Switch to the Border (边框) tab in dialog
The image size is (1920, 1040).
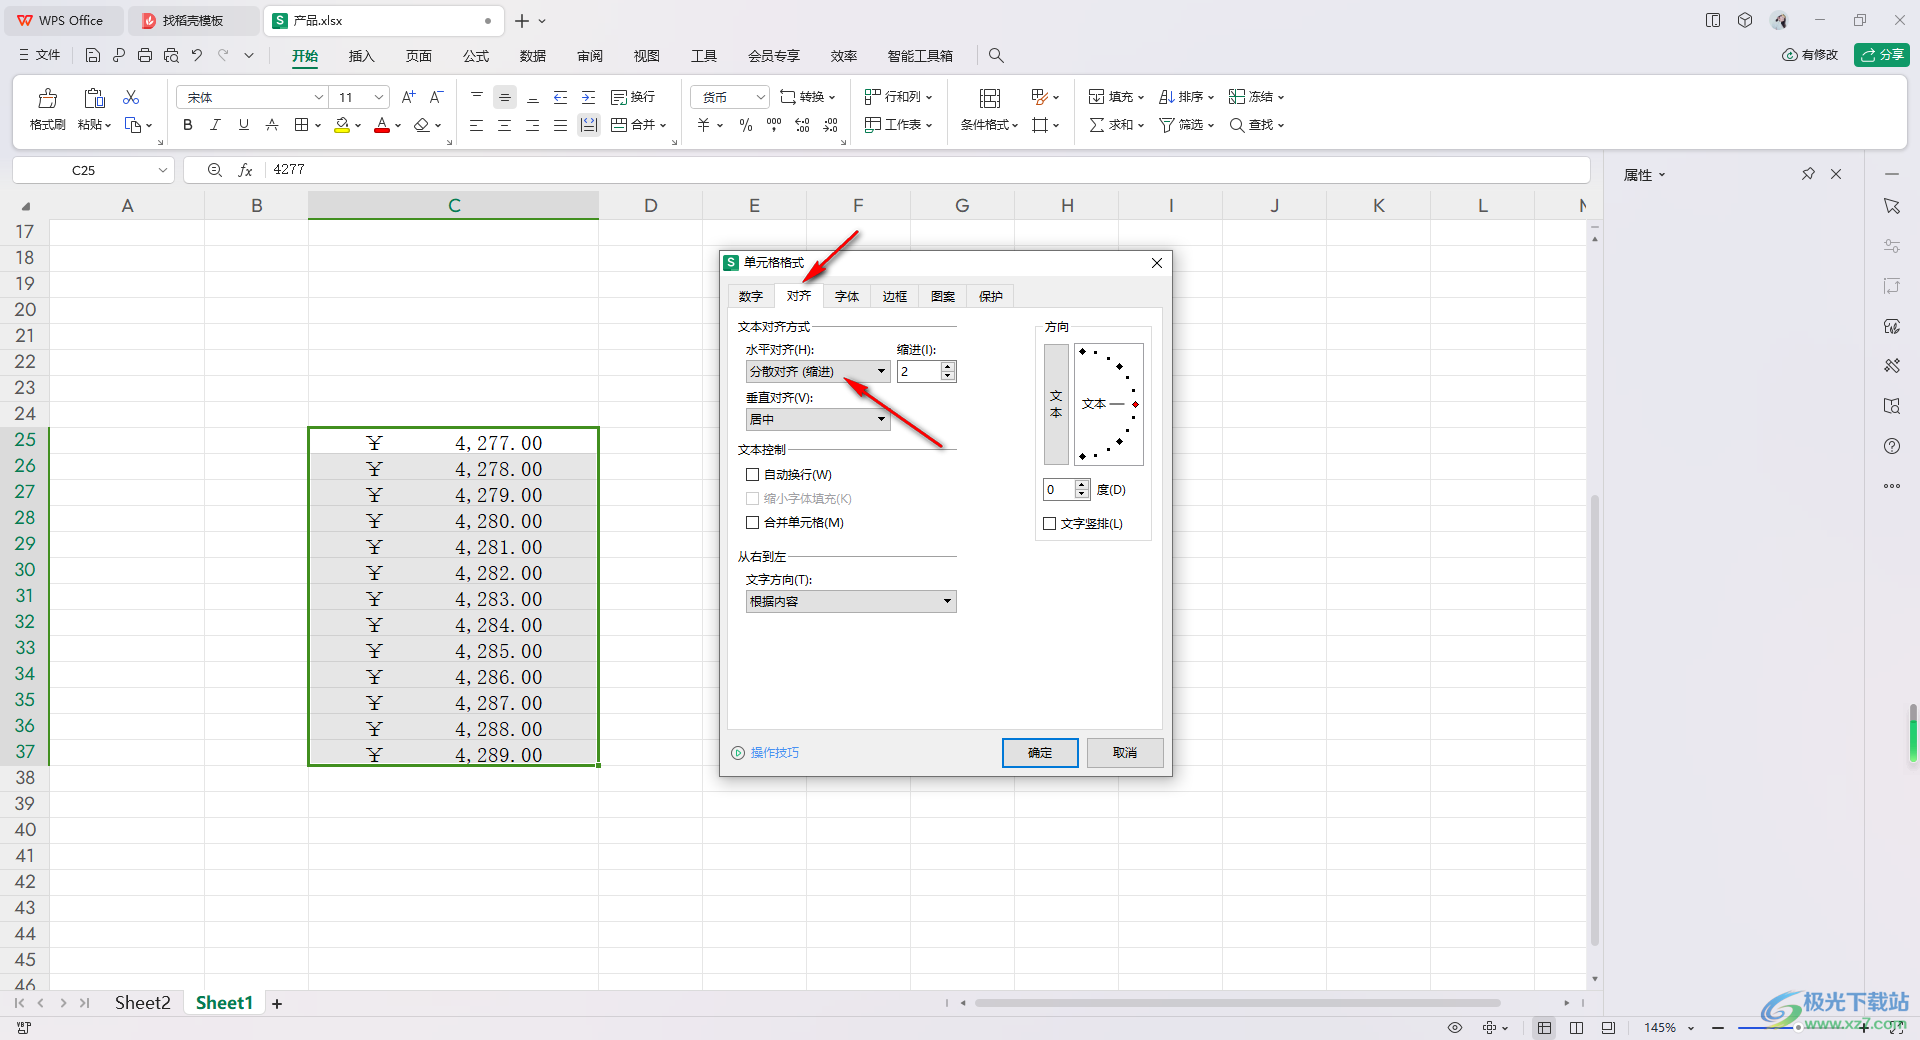[x=895, y=297]
